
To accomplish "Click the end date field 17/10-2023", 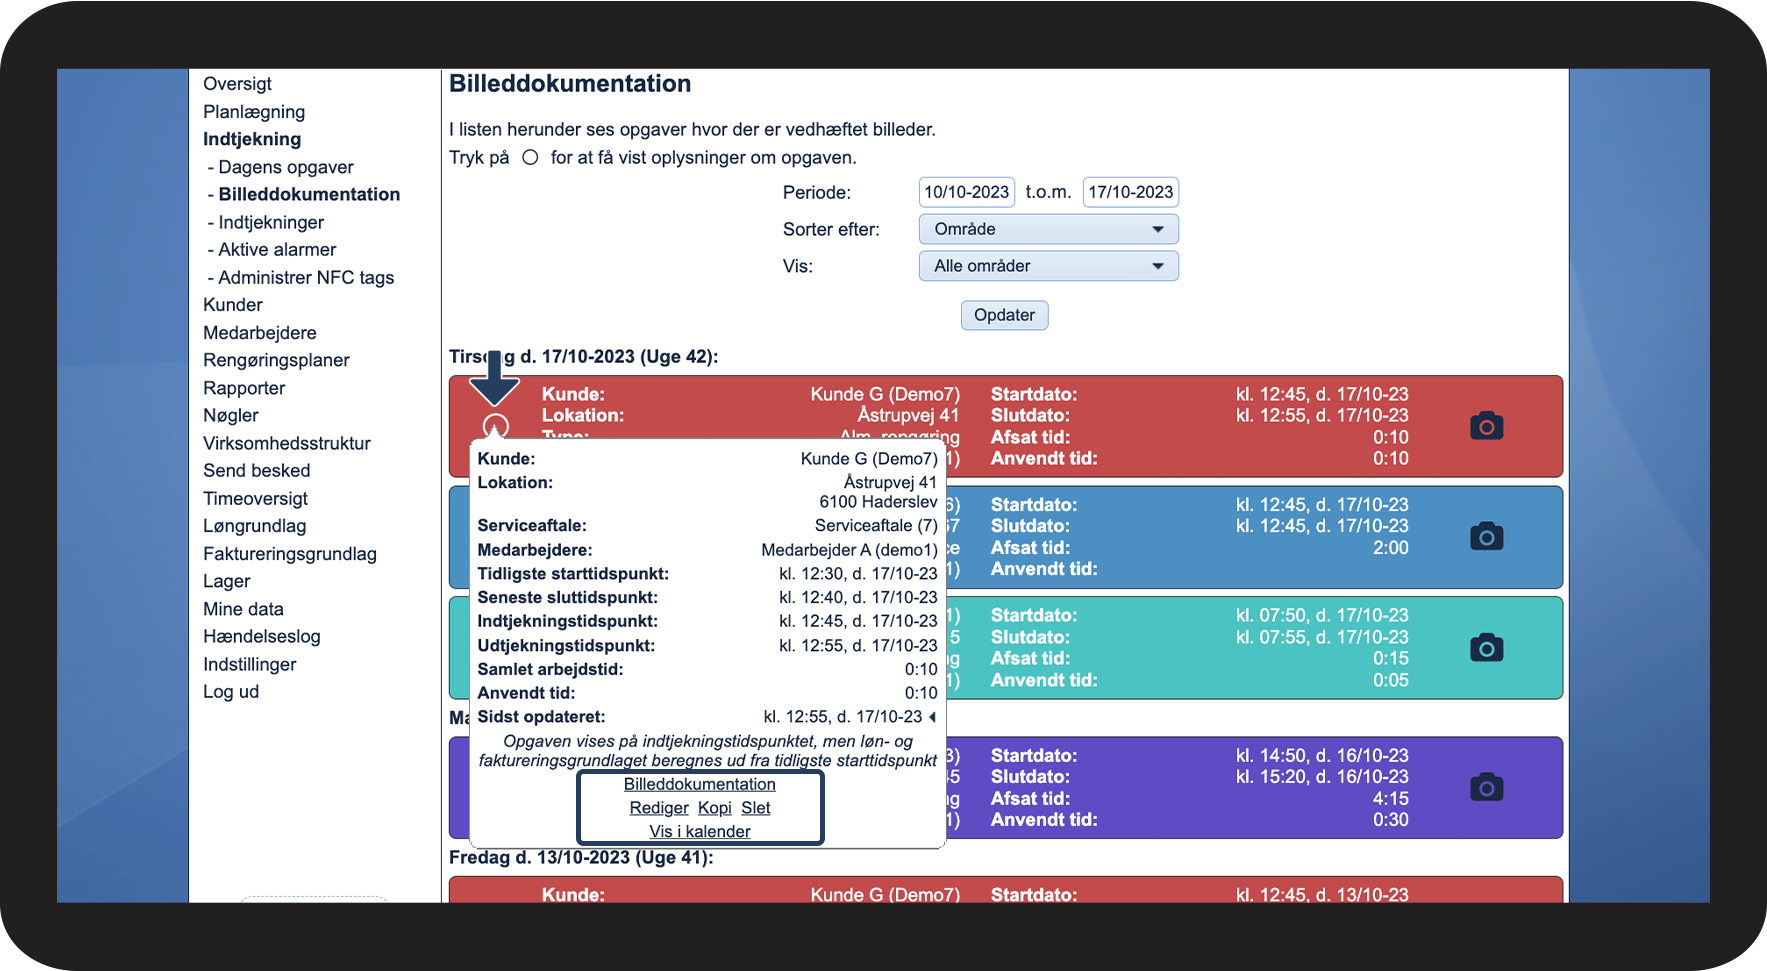I will (x=1131, y=192).
